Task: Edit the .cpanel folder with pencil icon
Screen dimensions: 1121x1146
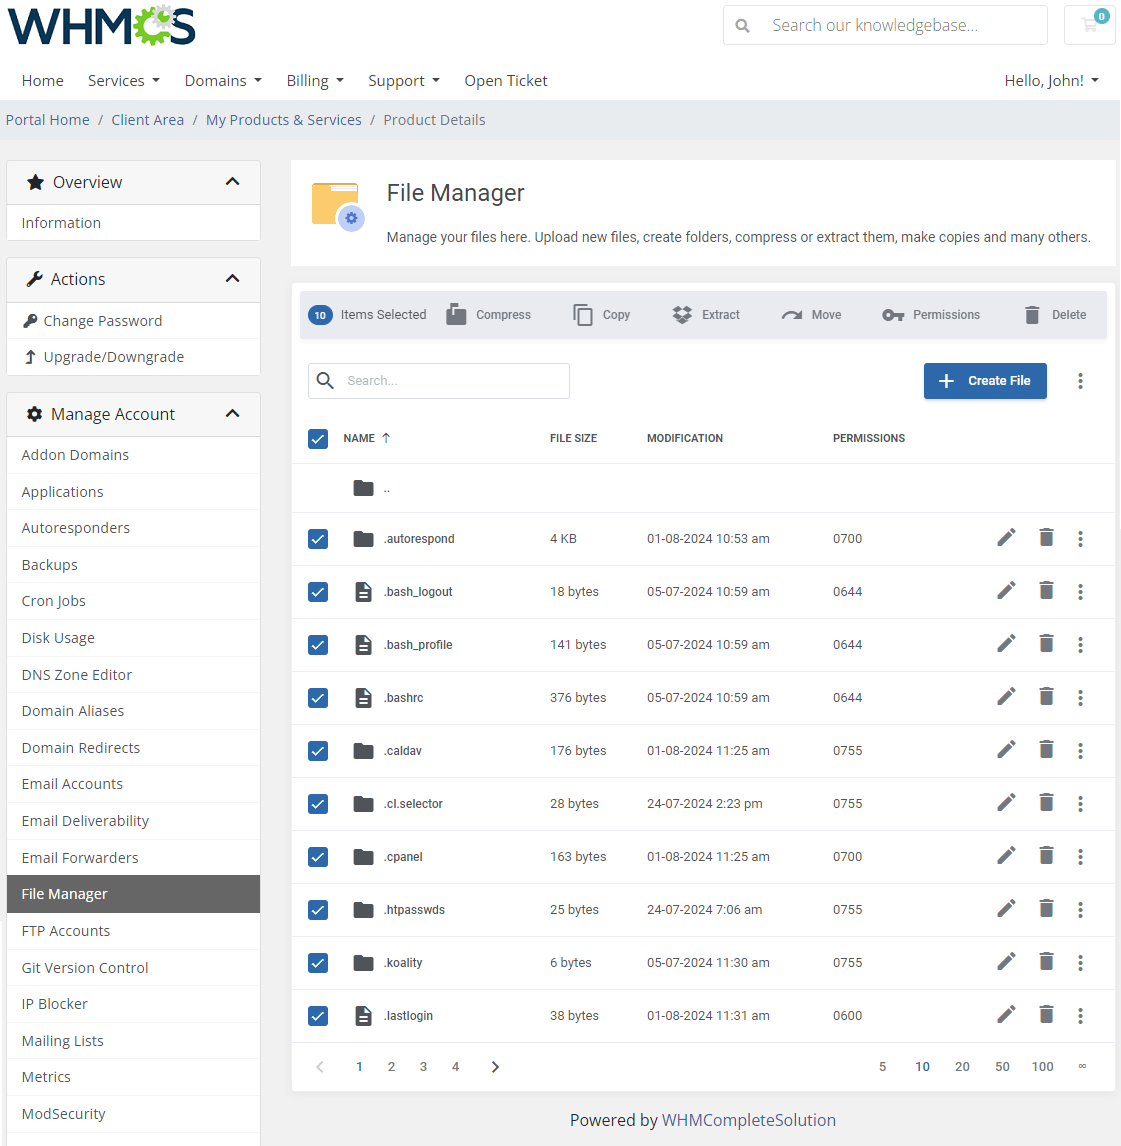Action: (1006, 856)
